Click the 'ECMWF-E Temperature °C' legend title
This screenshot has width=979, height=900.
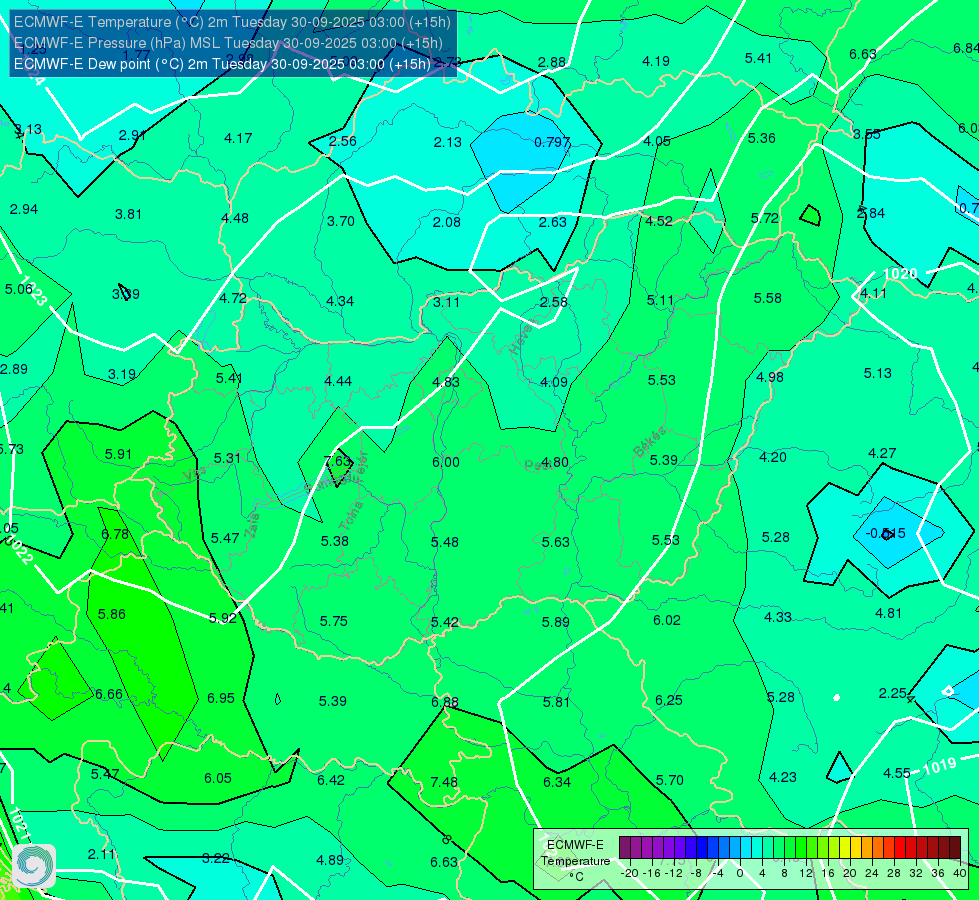click(x=575, y=861)
